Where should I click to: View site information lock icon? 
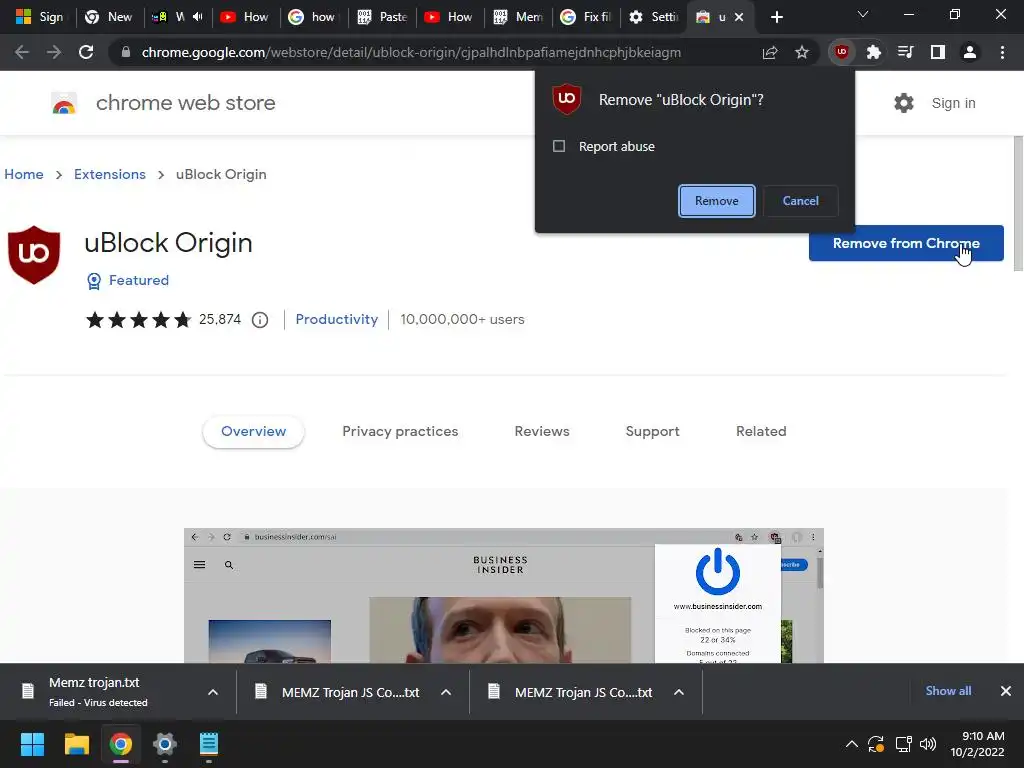(x=125, y=52)
